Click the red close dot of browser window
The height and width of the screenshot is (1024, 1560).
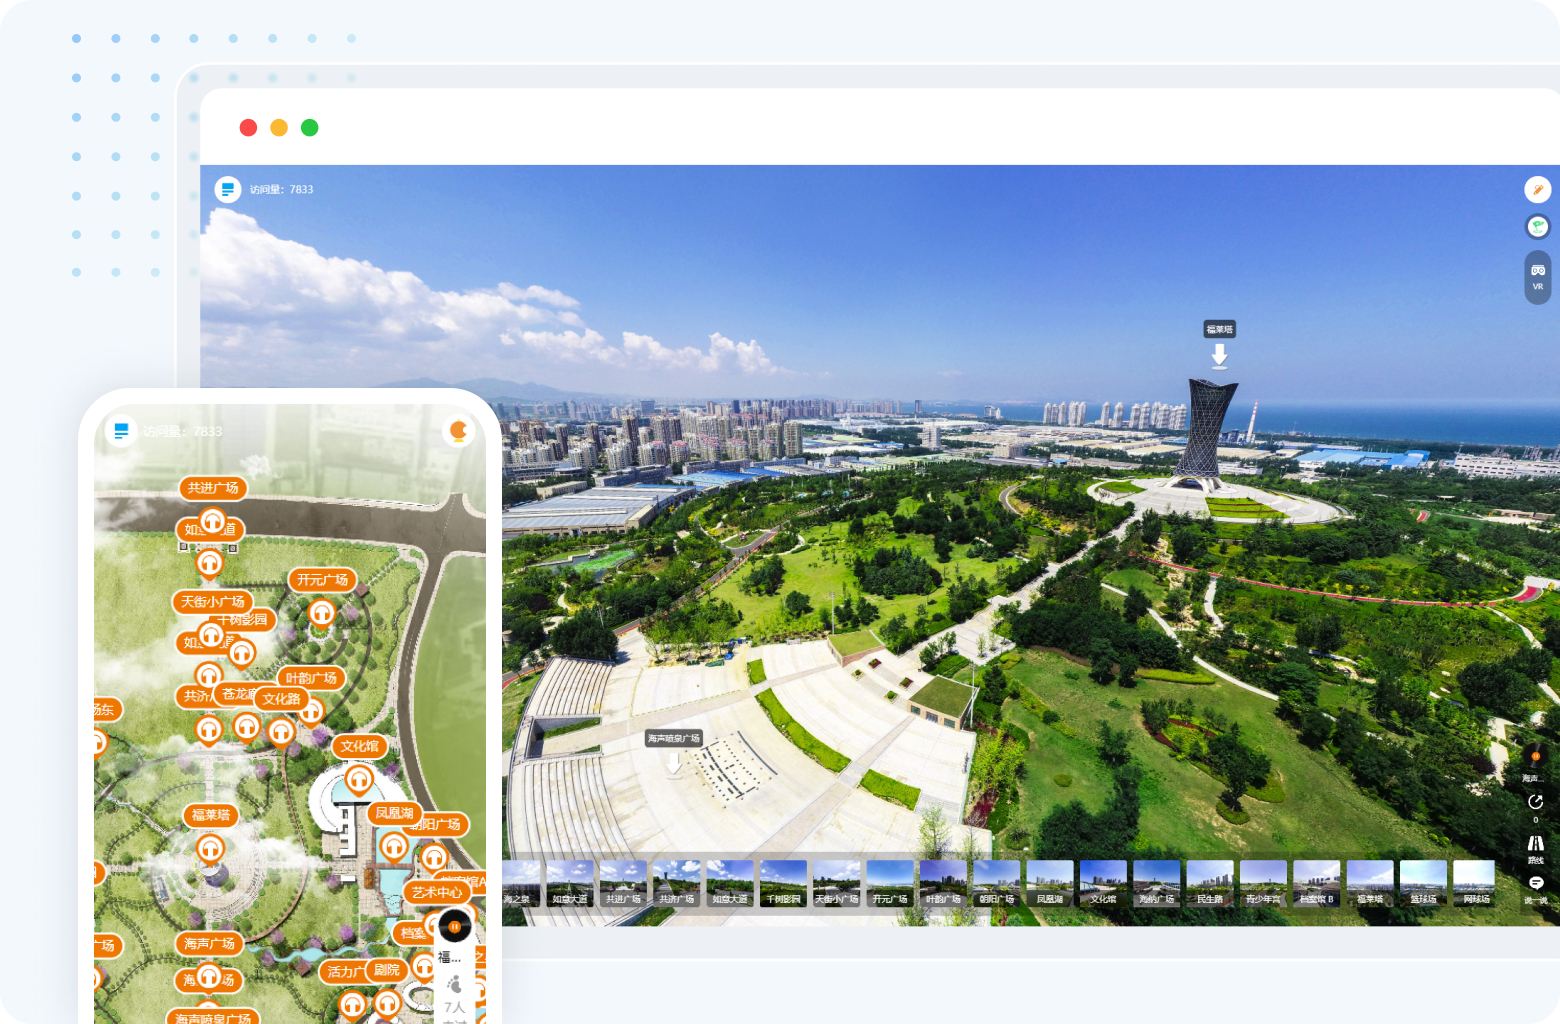pyautogui.click(x=248, y=127)
